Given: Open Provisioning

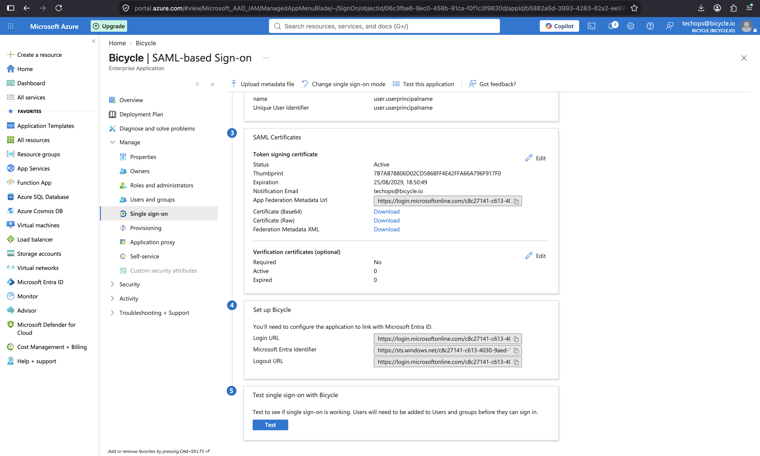Looking at the screenshot, I should 145,228.
